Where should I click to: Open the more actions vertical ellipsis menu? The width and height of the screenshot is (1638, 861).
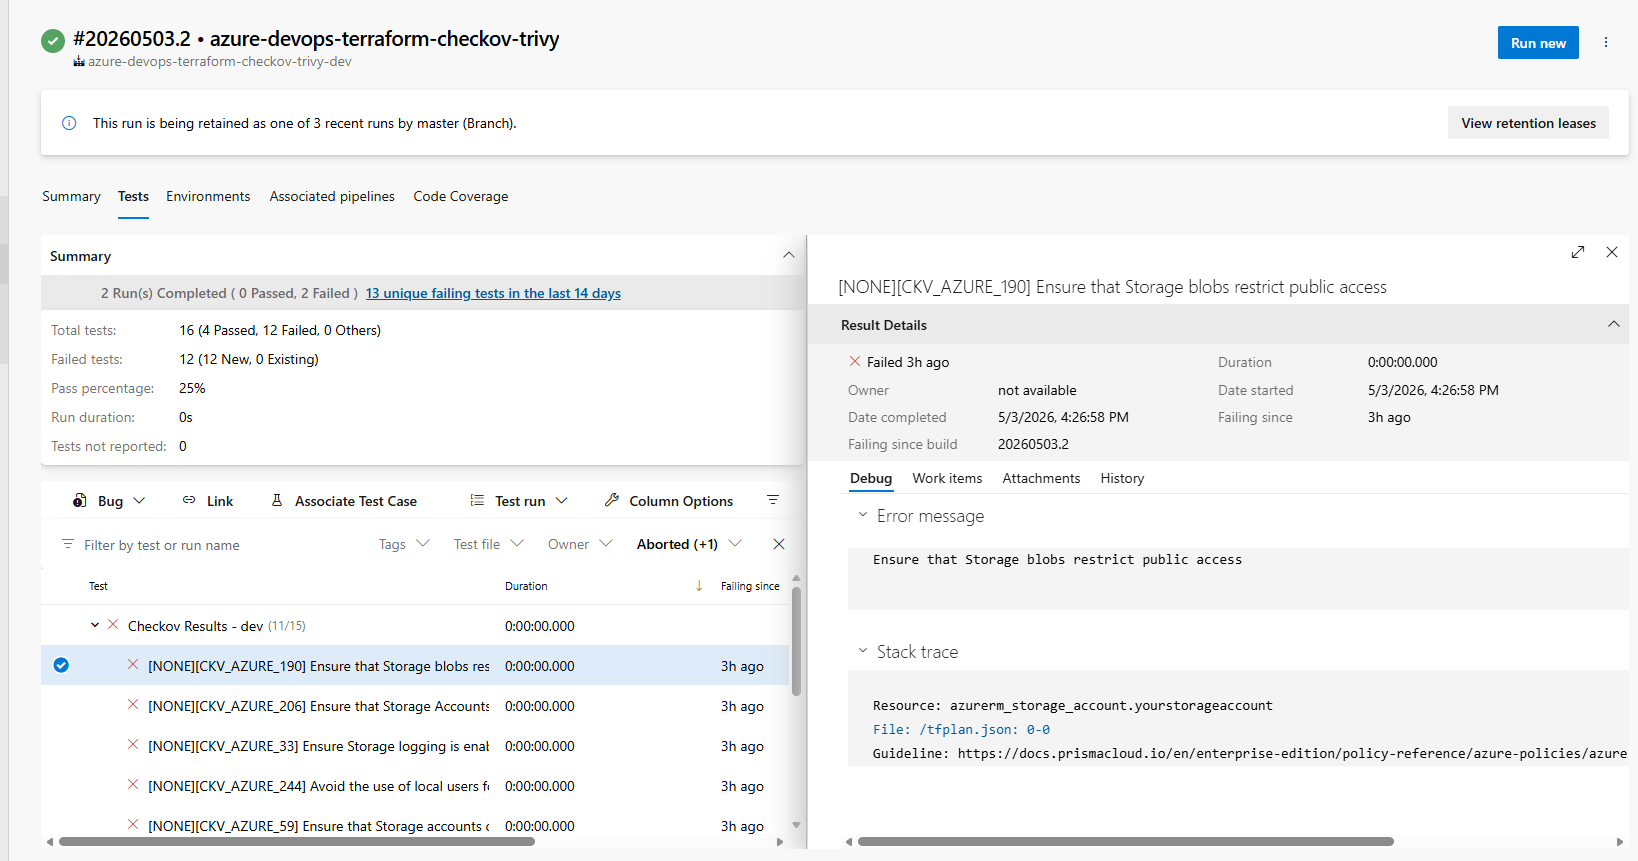pos(1606,42)
